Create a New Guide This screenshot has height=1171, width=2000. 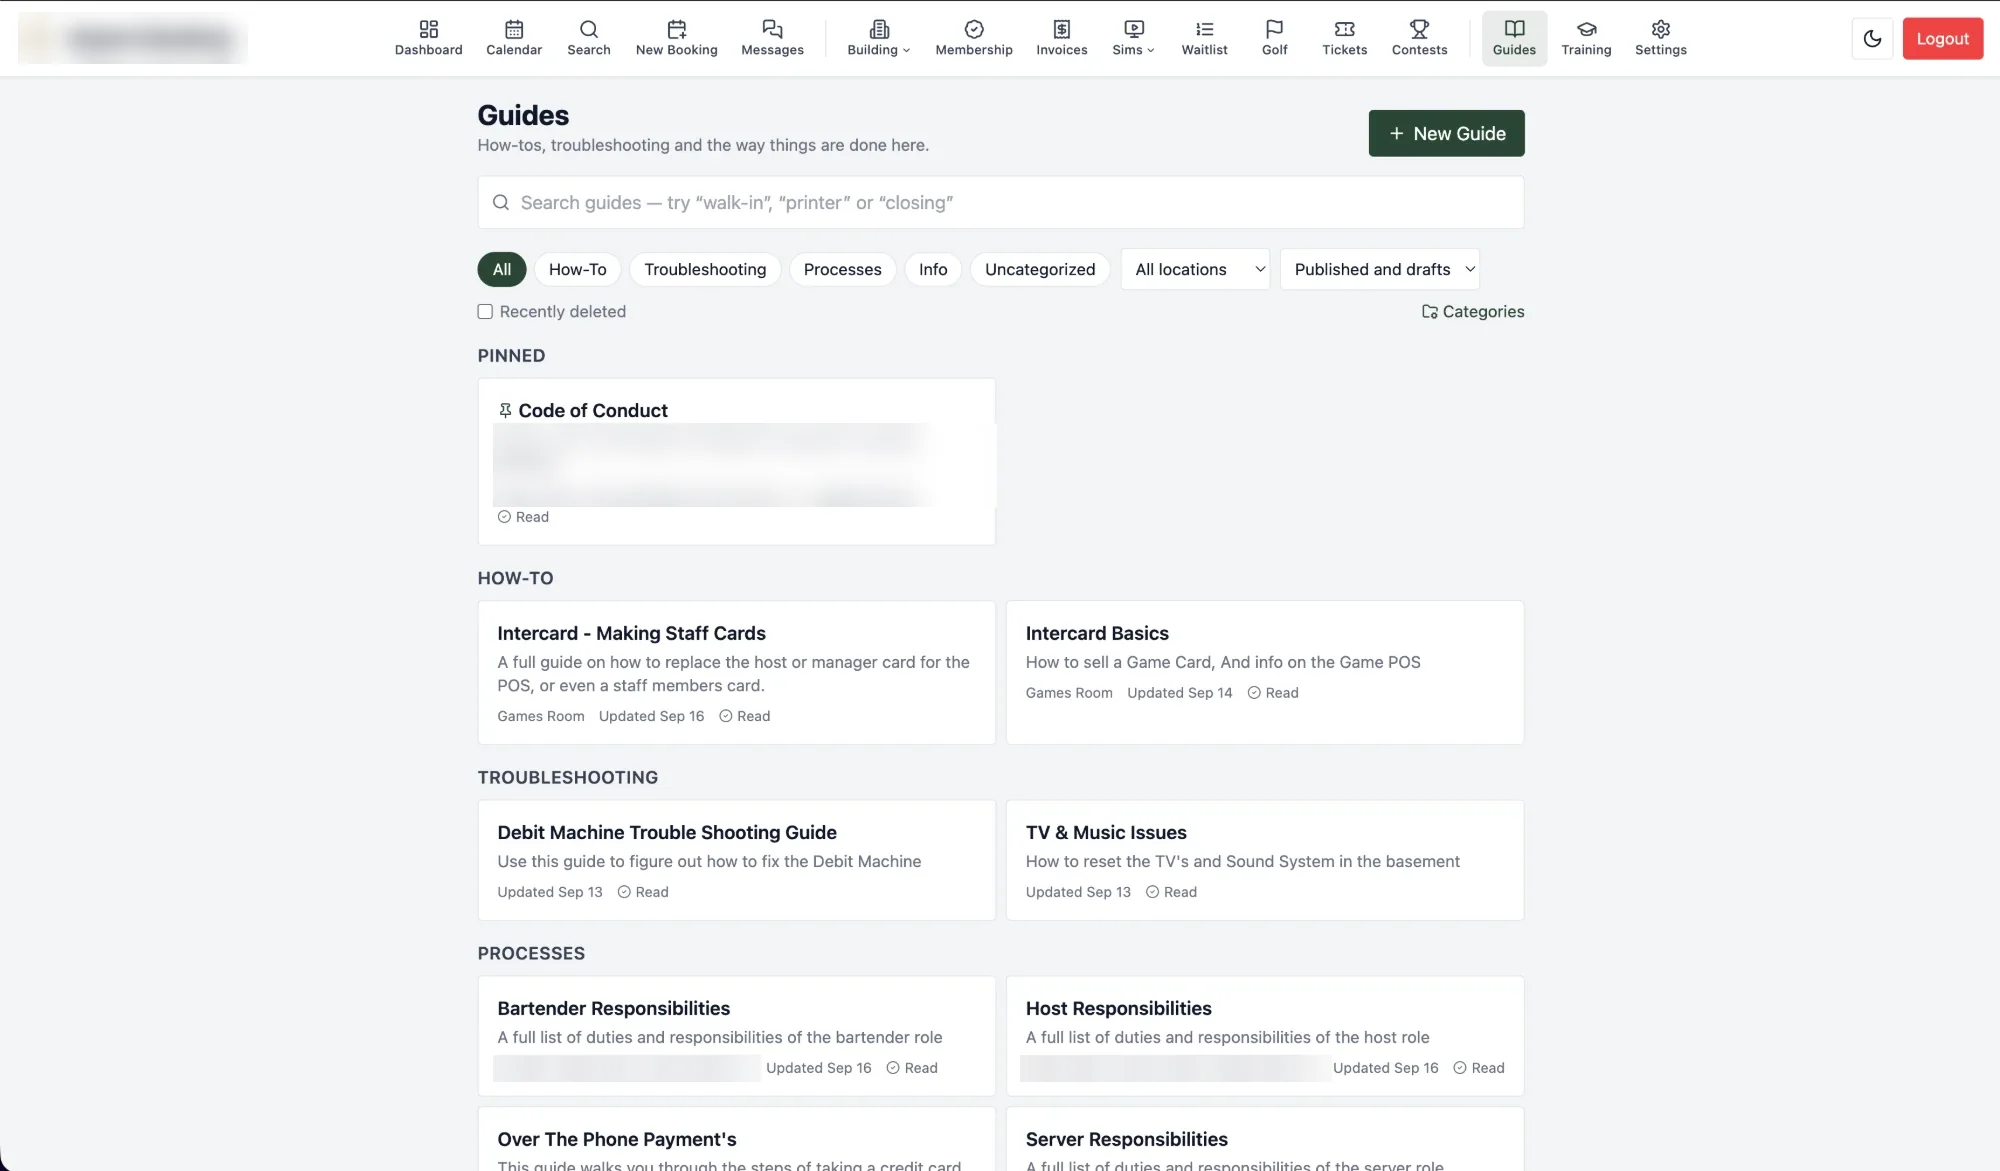point(1446,133)
